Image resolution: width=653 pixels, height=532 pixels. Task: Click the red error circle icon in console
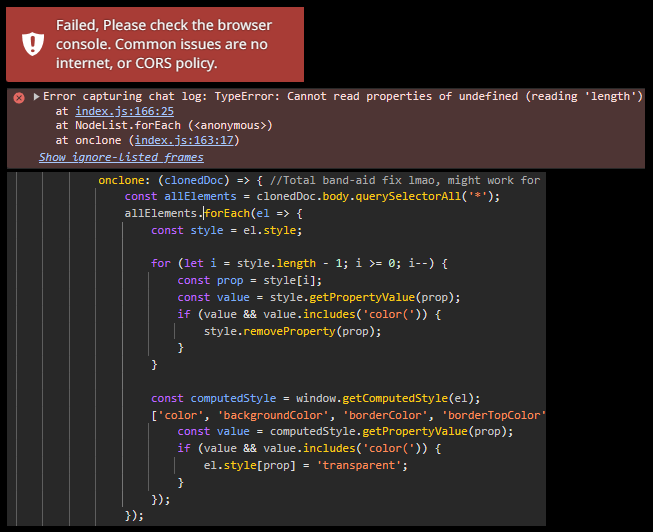(19, 98)
